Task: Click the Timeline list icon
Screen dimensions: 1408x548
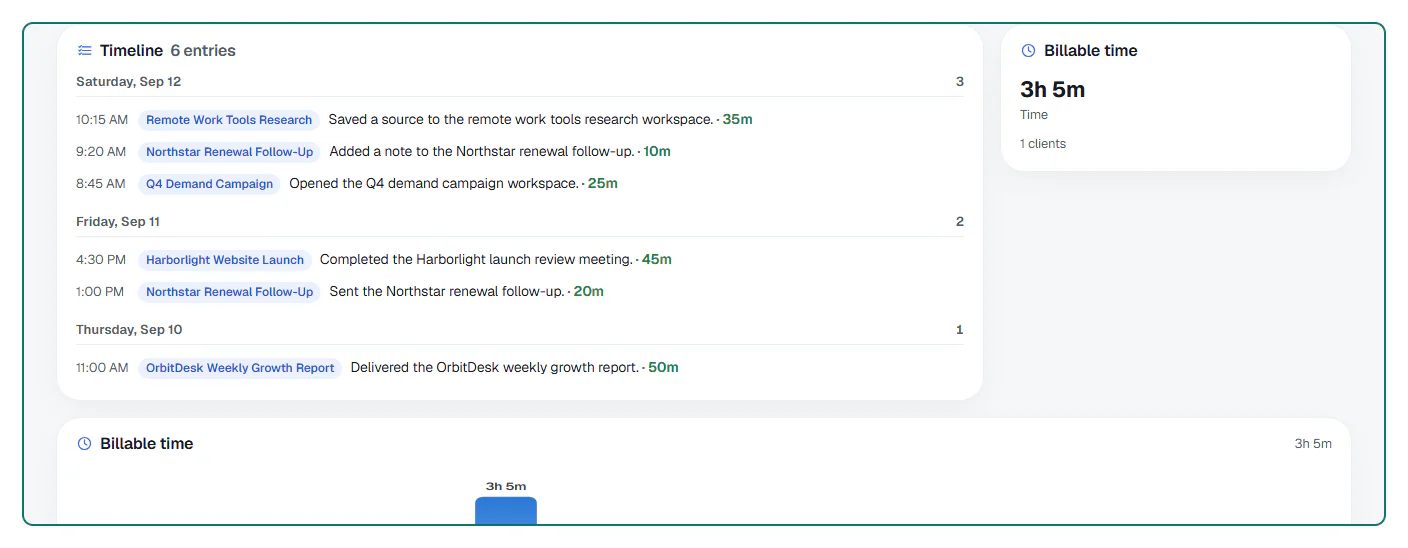Action: pyautogui.click(x=85, y=51)
